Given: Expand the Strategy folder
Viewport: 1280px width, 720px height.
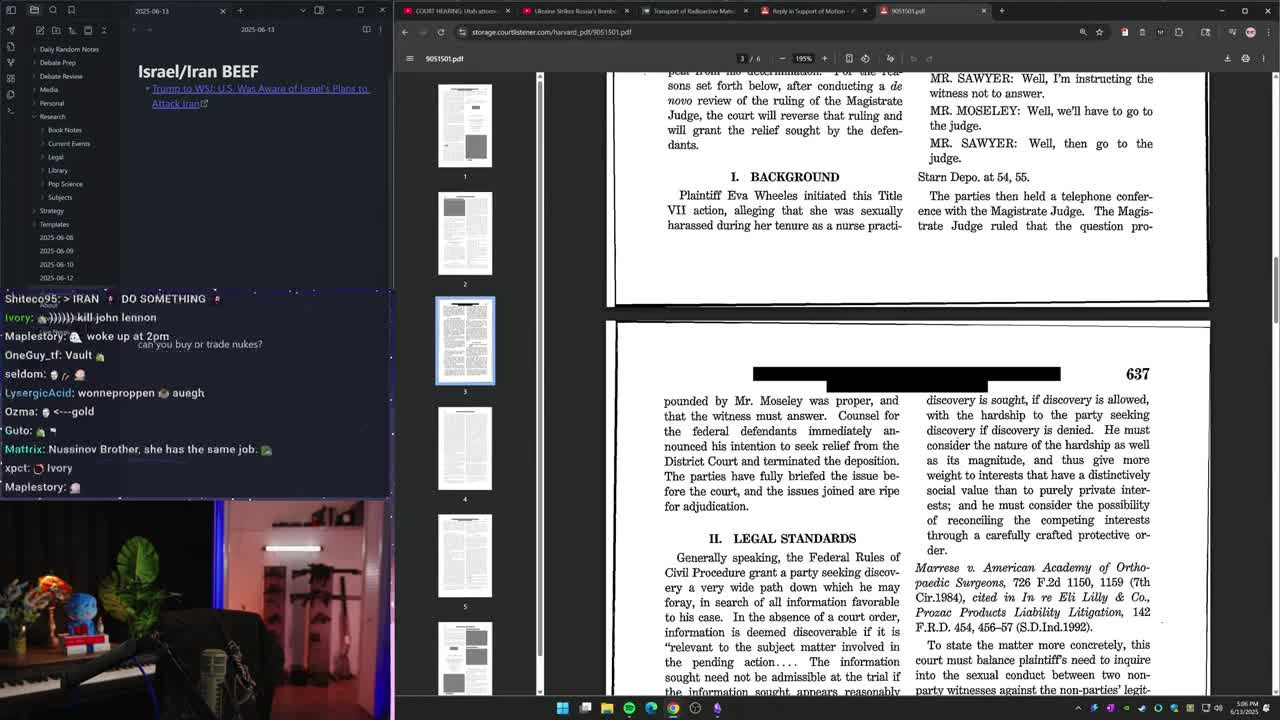Looking at the screenshot, I should pyautogui.click(x=51, y=210).
